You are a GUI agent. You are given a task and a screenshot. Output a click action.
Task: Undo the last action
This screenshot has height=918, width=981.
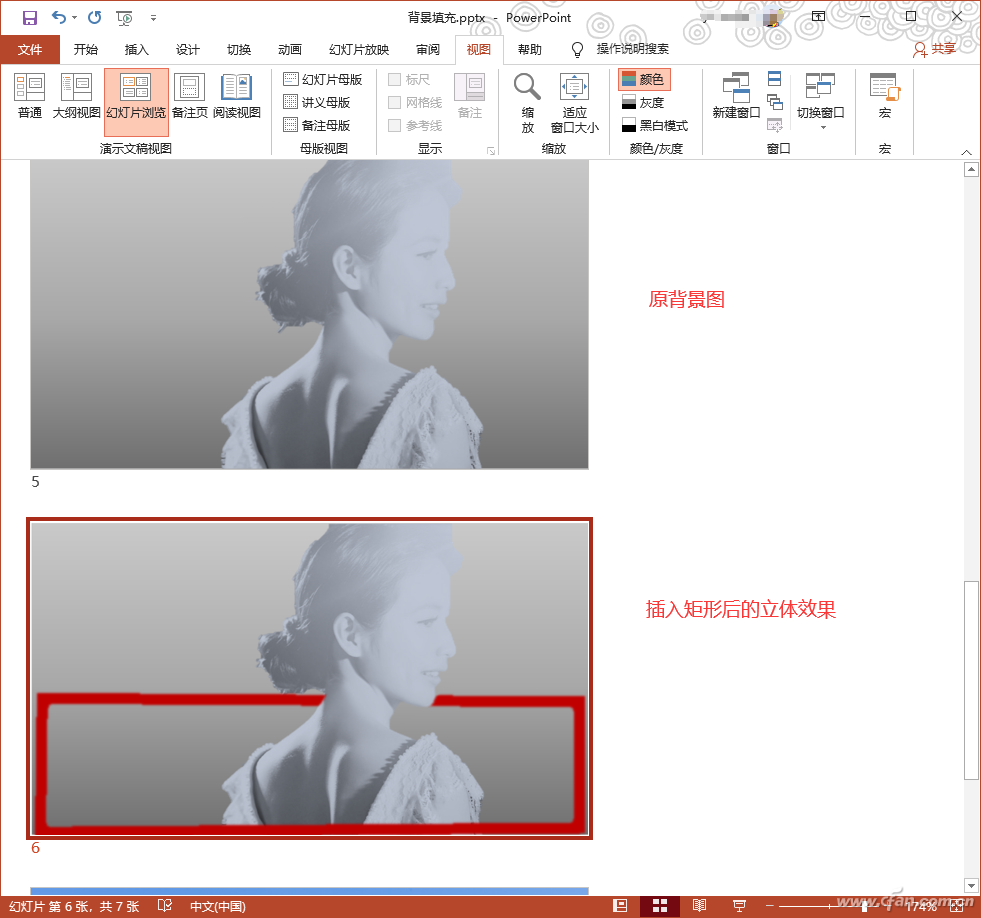58,18
